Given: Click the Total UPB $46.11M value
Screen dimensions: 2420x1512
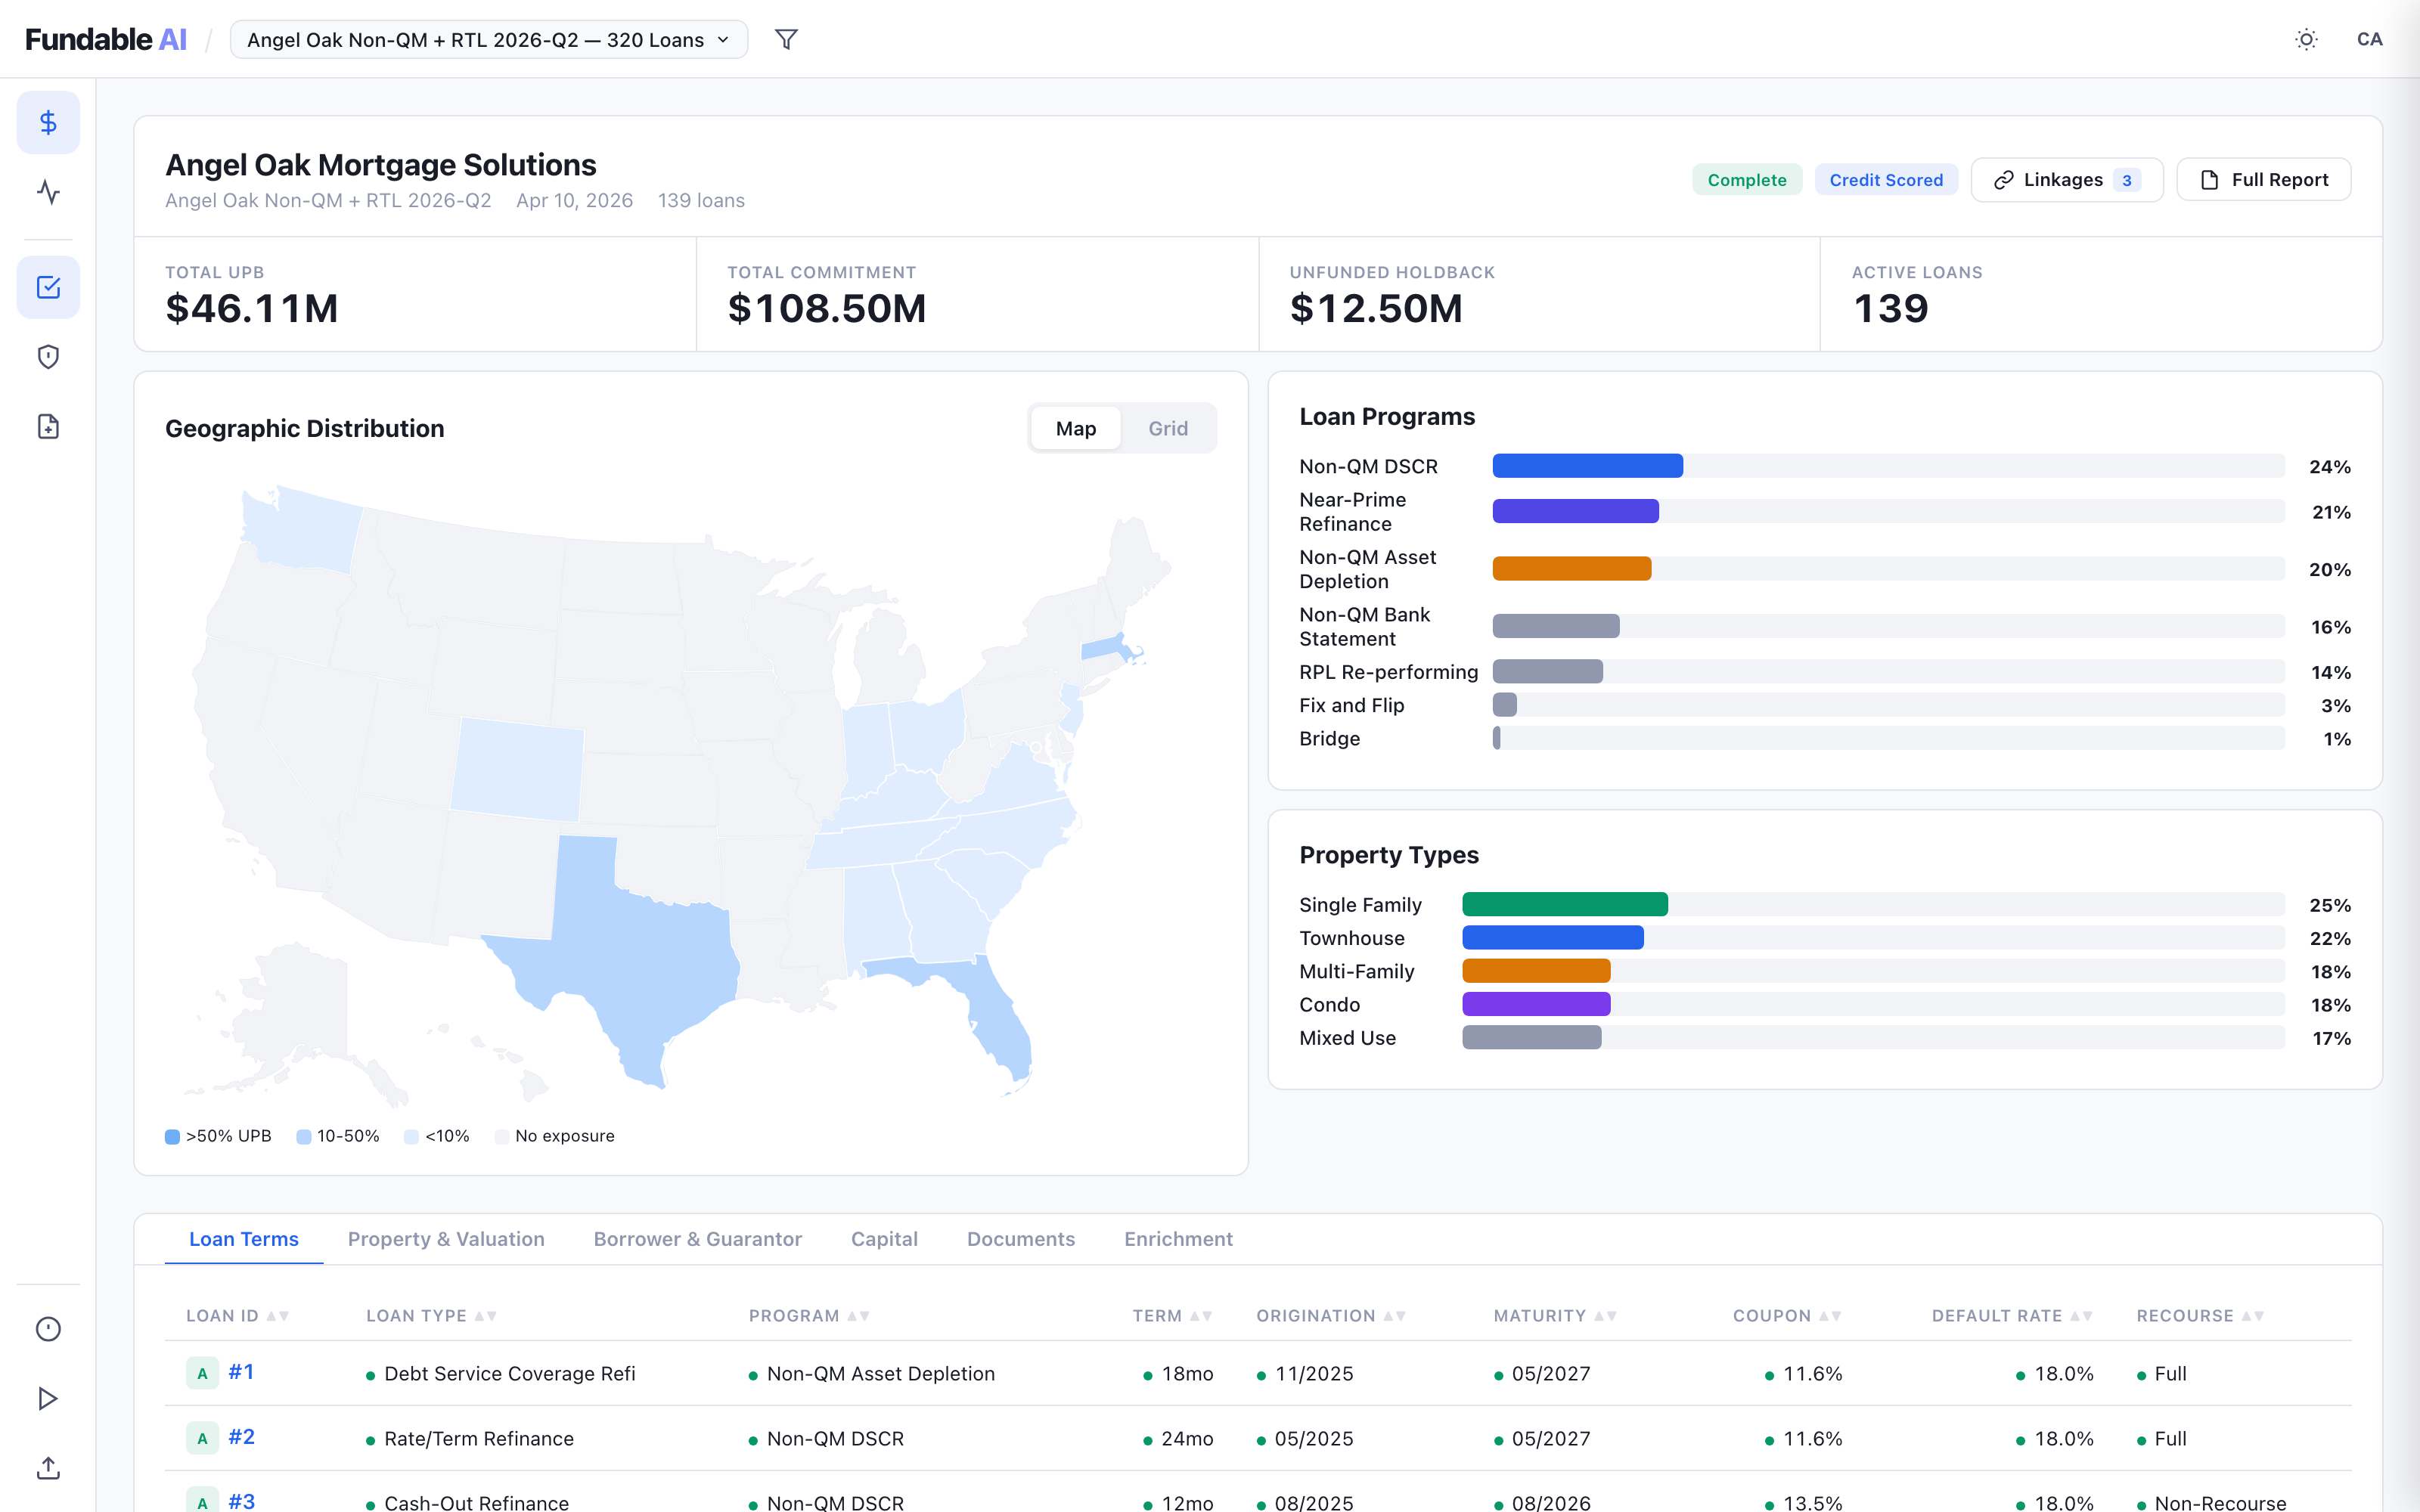Looking at the screenshot, I should coord(252,308).
